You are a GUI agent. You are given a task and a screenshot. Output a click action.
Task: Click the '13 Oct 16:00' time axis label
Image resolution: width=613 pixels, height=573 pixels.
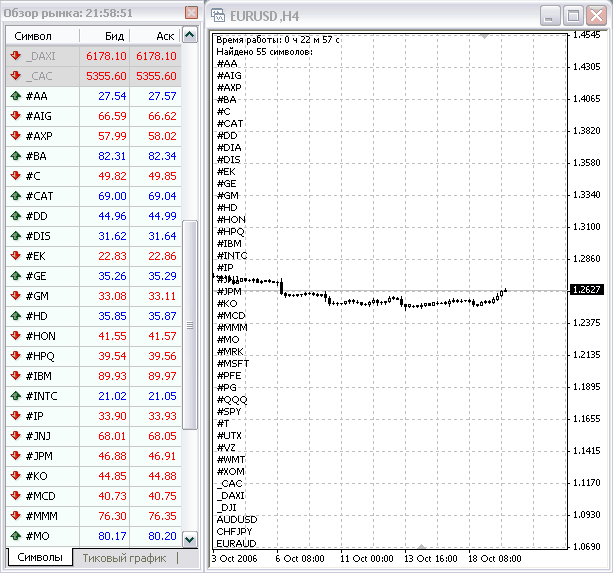(430, 559)
